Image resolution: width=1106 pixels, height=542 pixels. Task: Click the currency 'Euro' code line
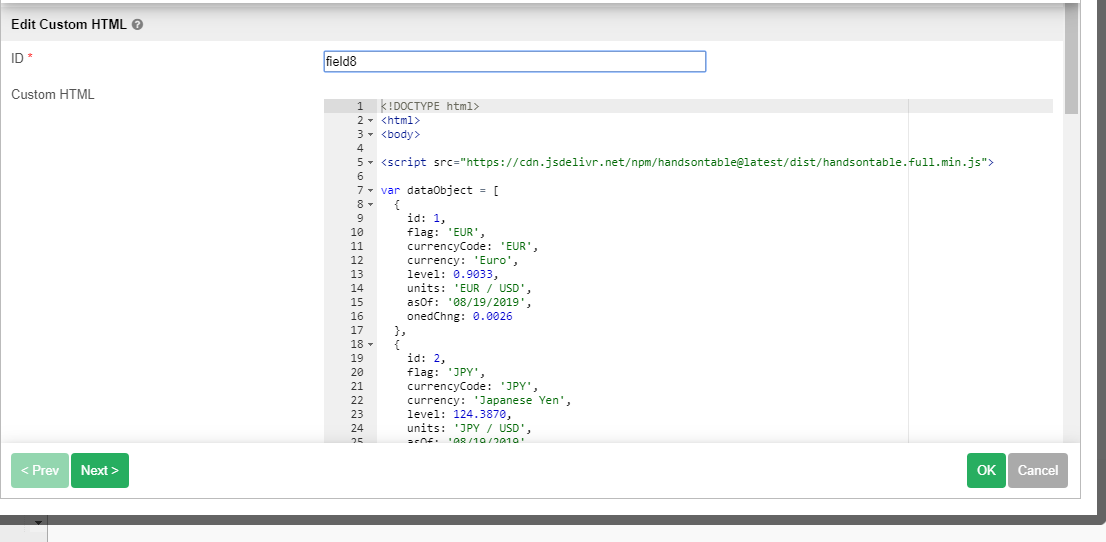(x=460, y=260)
